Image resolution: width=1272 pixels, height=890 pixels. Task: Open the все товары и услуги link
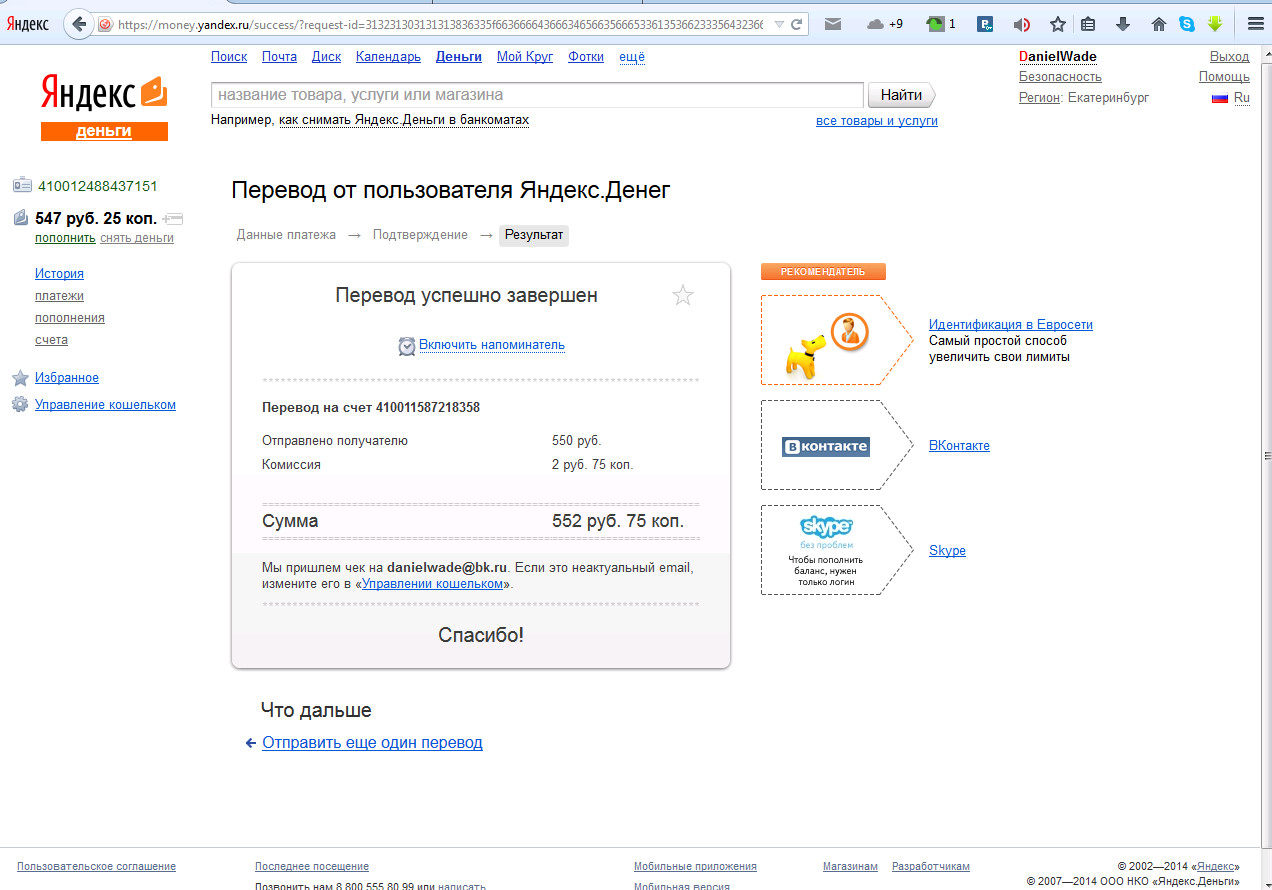tap(877, 120)
